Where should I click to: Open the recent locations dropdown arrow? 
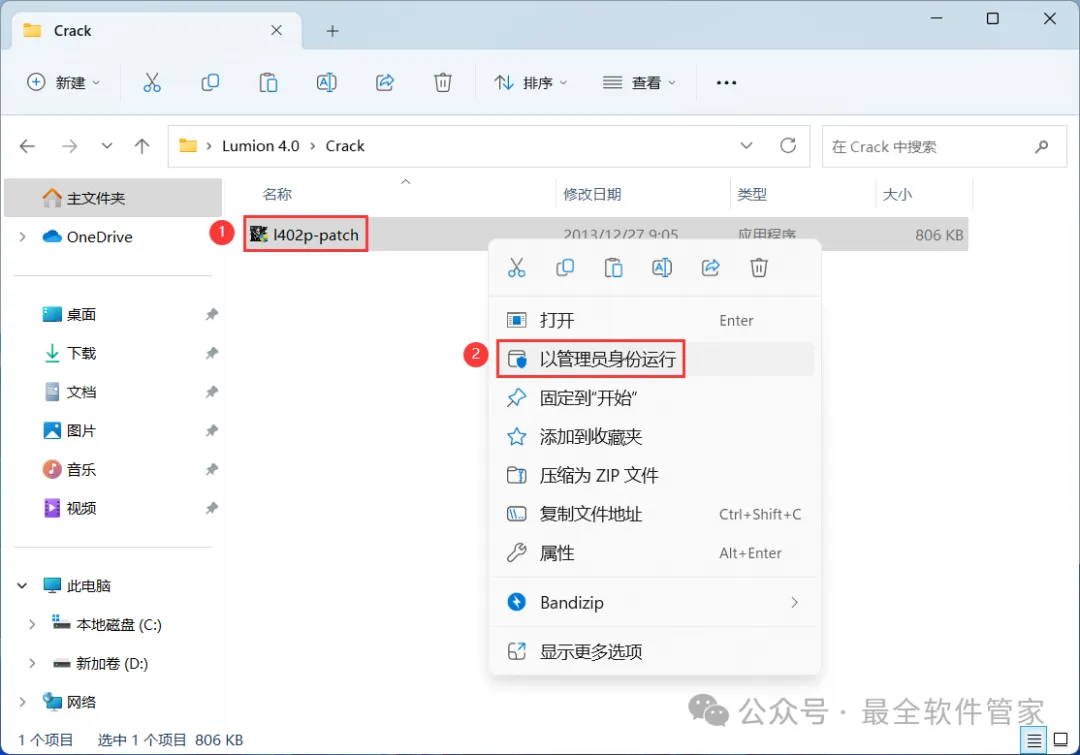(107, 146)
